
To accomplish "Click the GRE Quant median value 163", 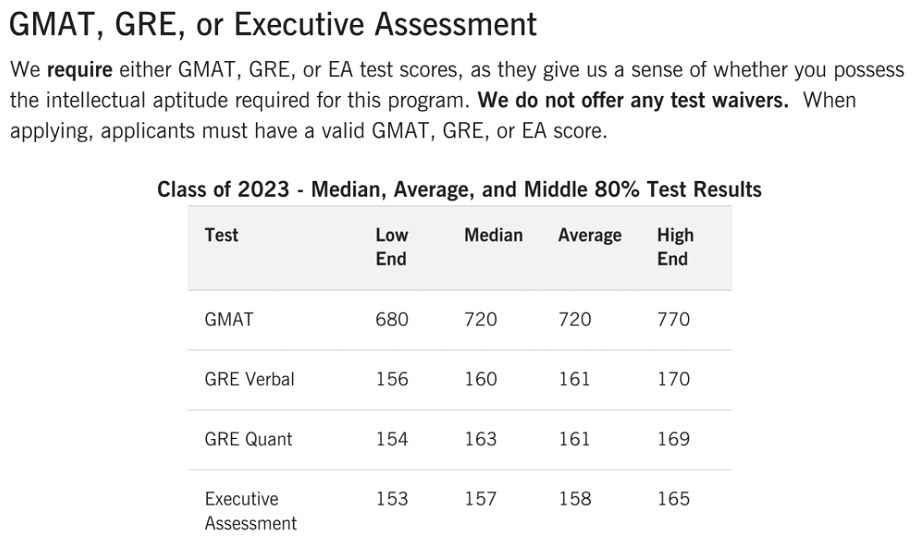I will point(480,439).
